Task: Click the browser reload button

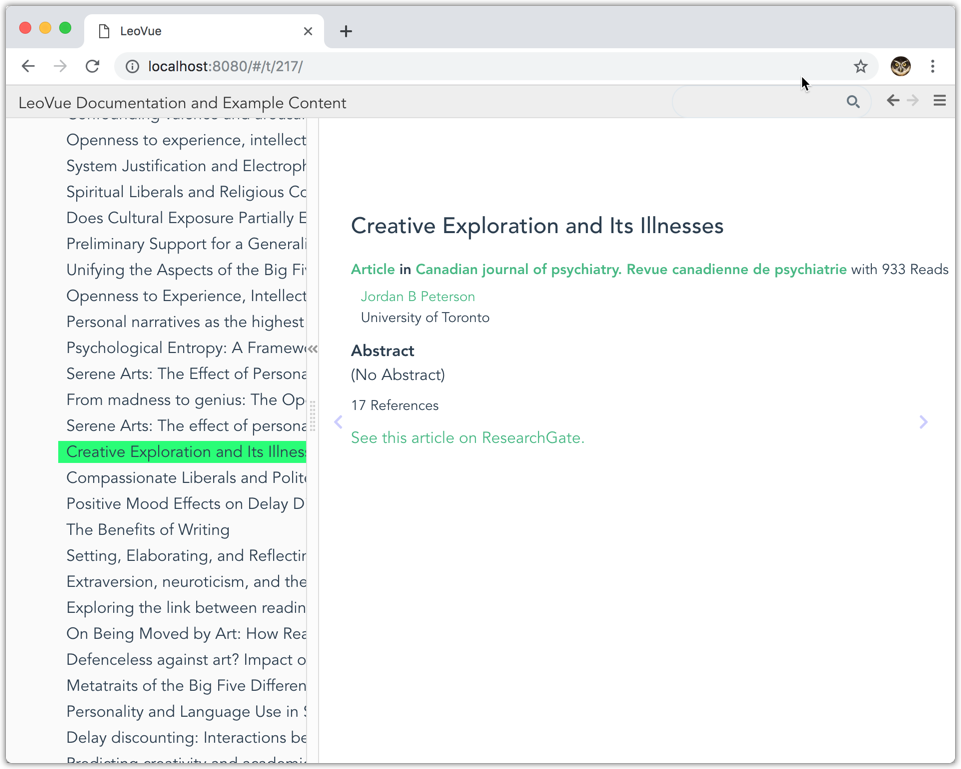Action: [93, 67]
